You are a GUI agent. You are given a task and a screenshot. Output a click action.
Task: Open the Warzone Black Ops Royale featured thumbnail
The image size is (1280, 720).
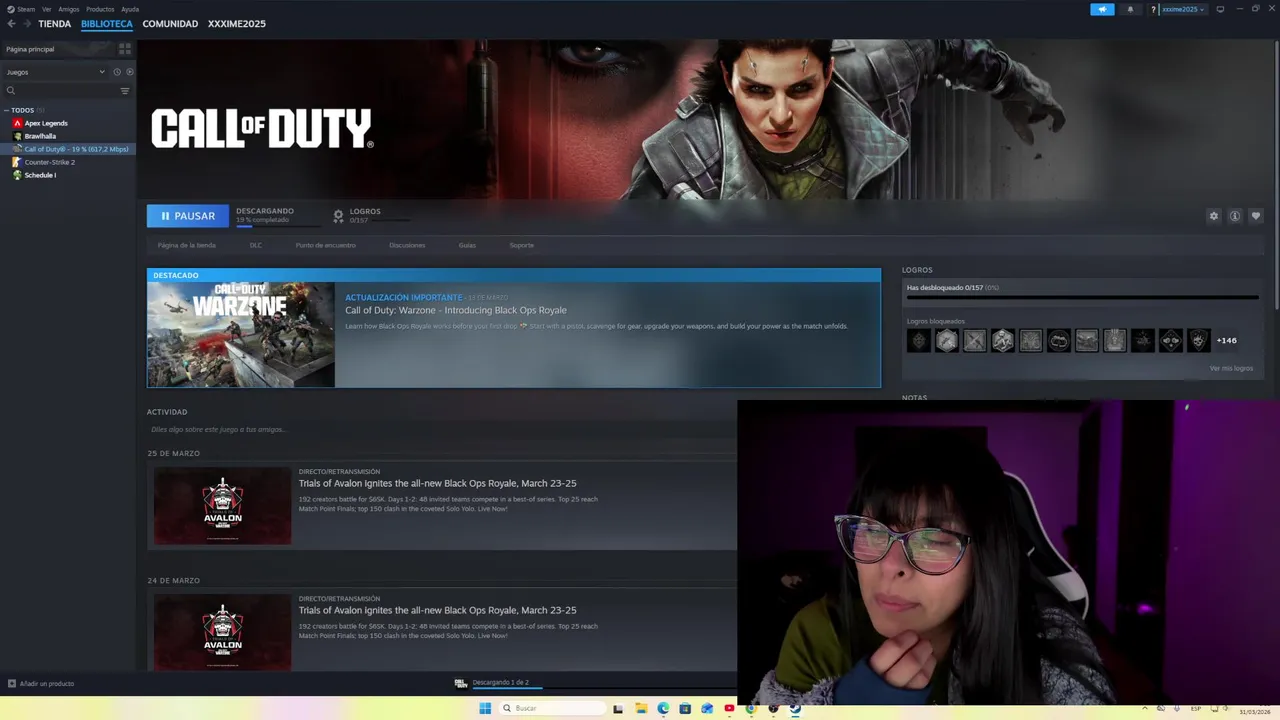(241, 334)
